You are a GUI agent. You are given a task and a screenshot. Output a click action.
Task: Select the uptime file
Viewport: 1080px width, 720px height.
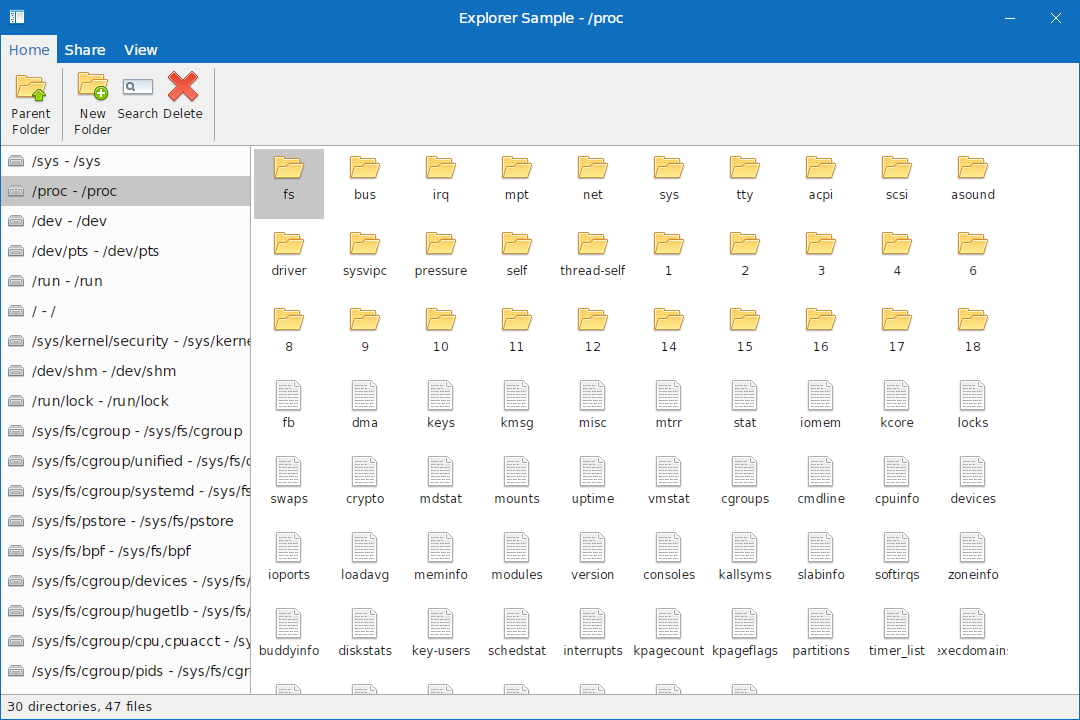592,486
